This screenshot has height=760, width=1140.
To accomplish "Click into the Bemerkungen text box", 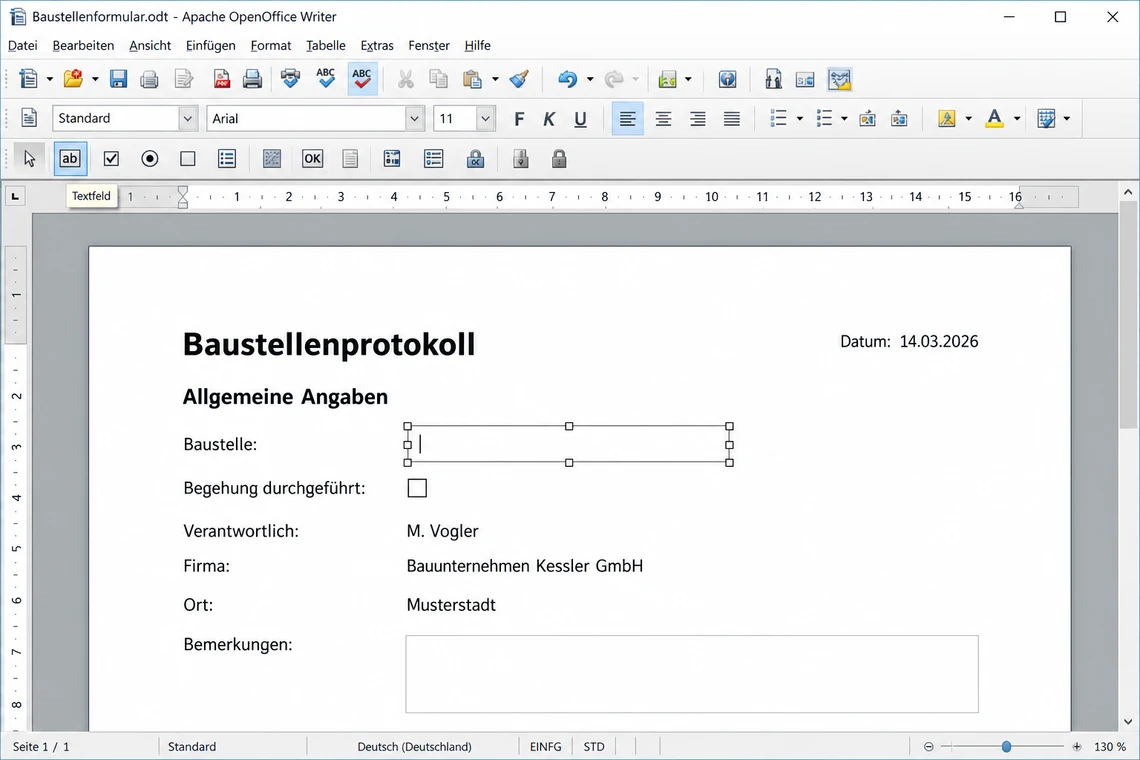I will (x=692, y=674).
